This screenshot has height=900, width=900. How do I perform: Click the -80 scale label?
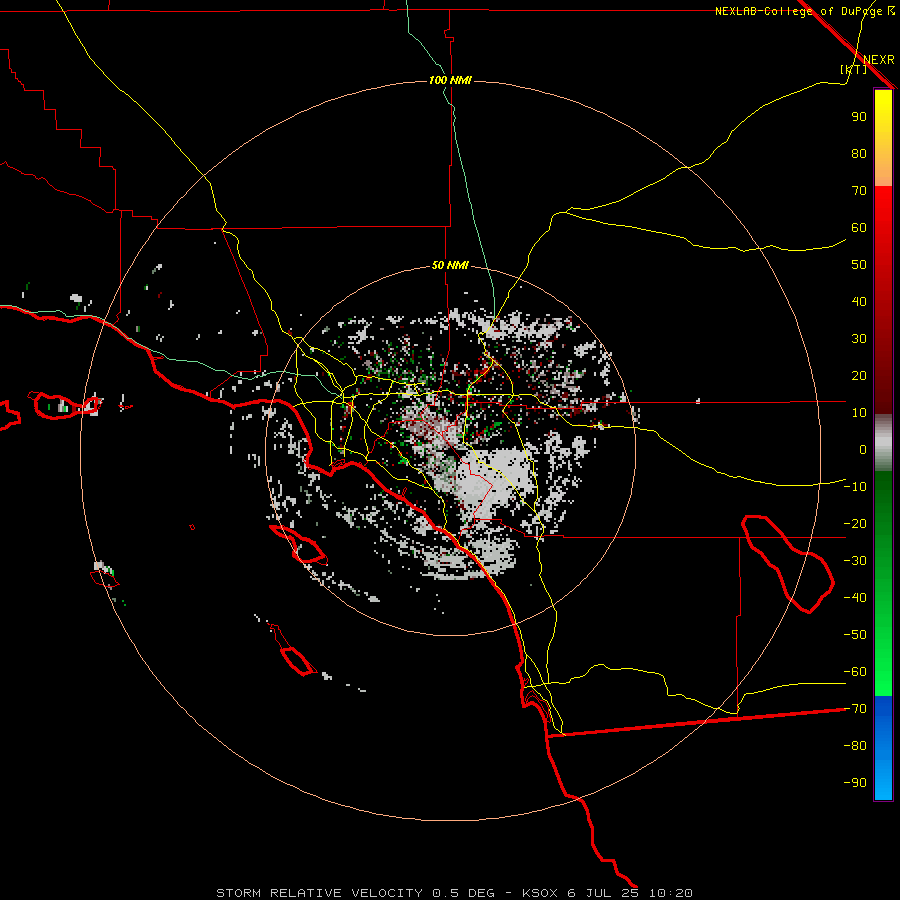pyautogui.click(x=855, y=746)
